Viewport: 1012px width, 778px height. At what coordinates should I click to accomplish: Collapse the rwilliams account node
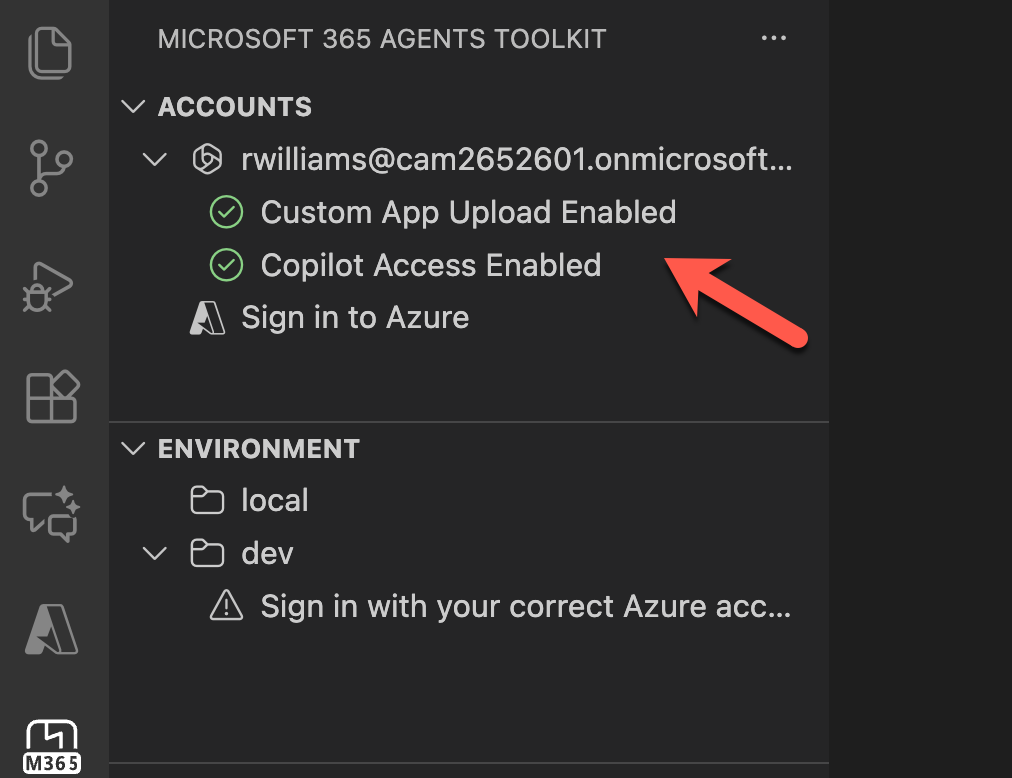(x=155, y=160)
